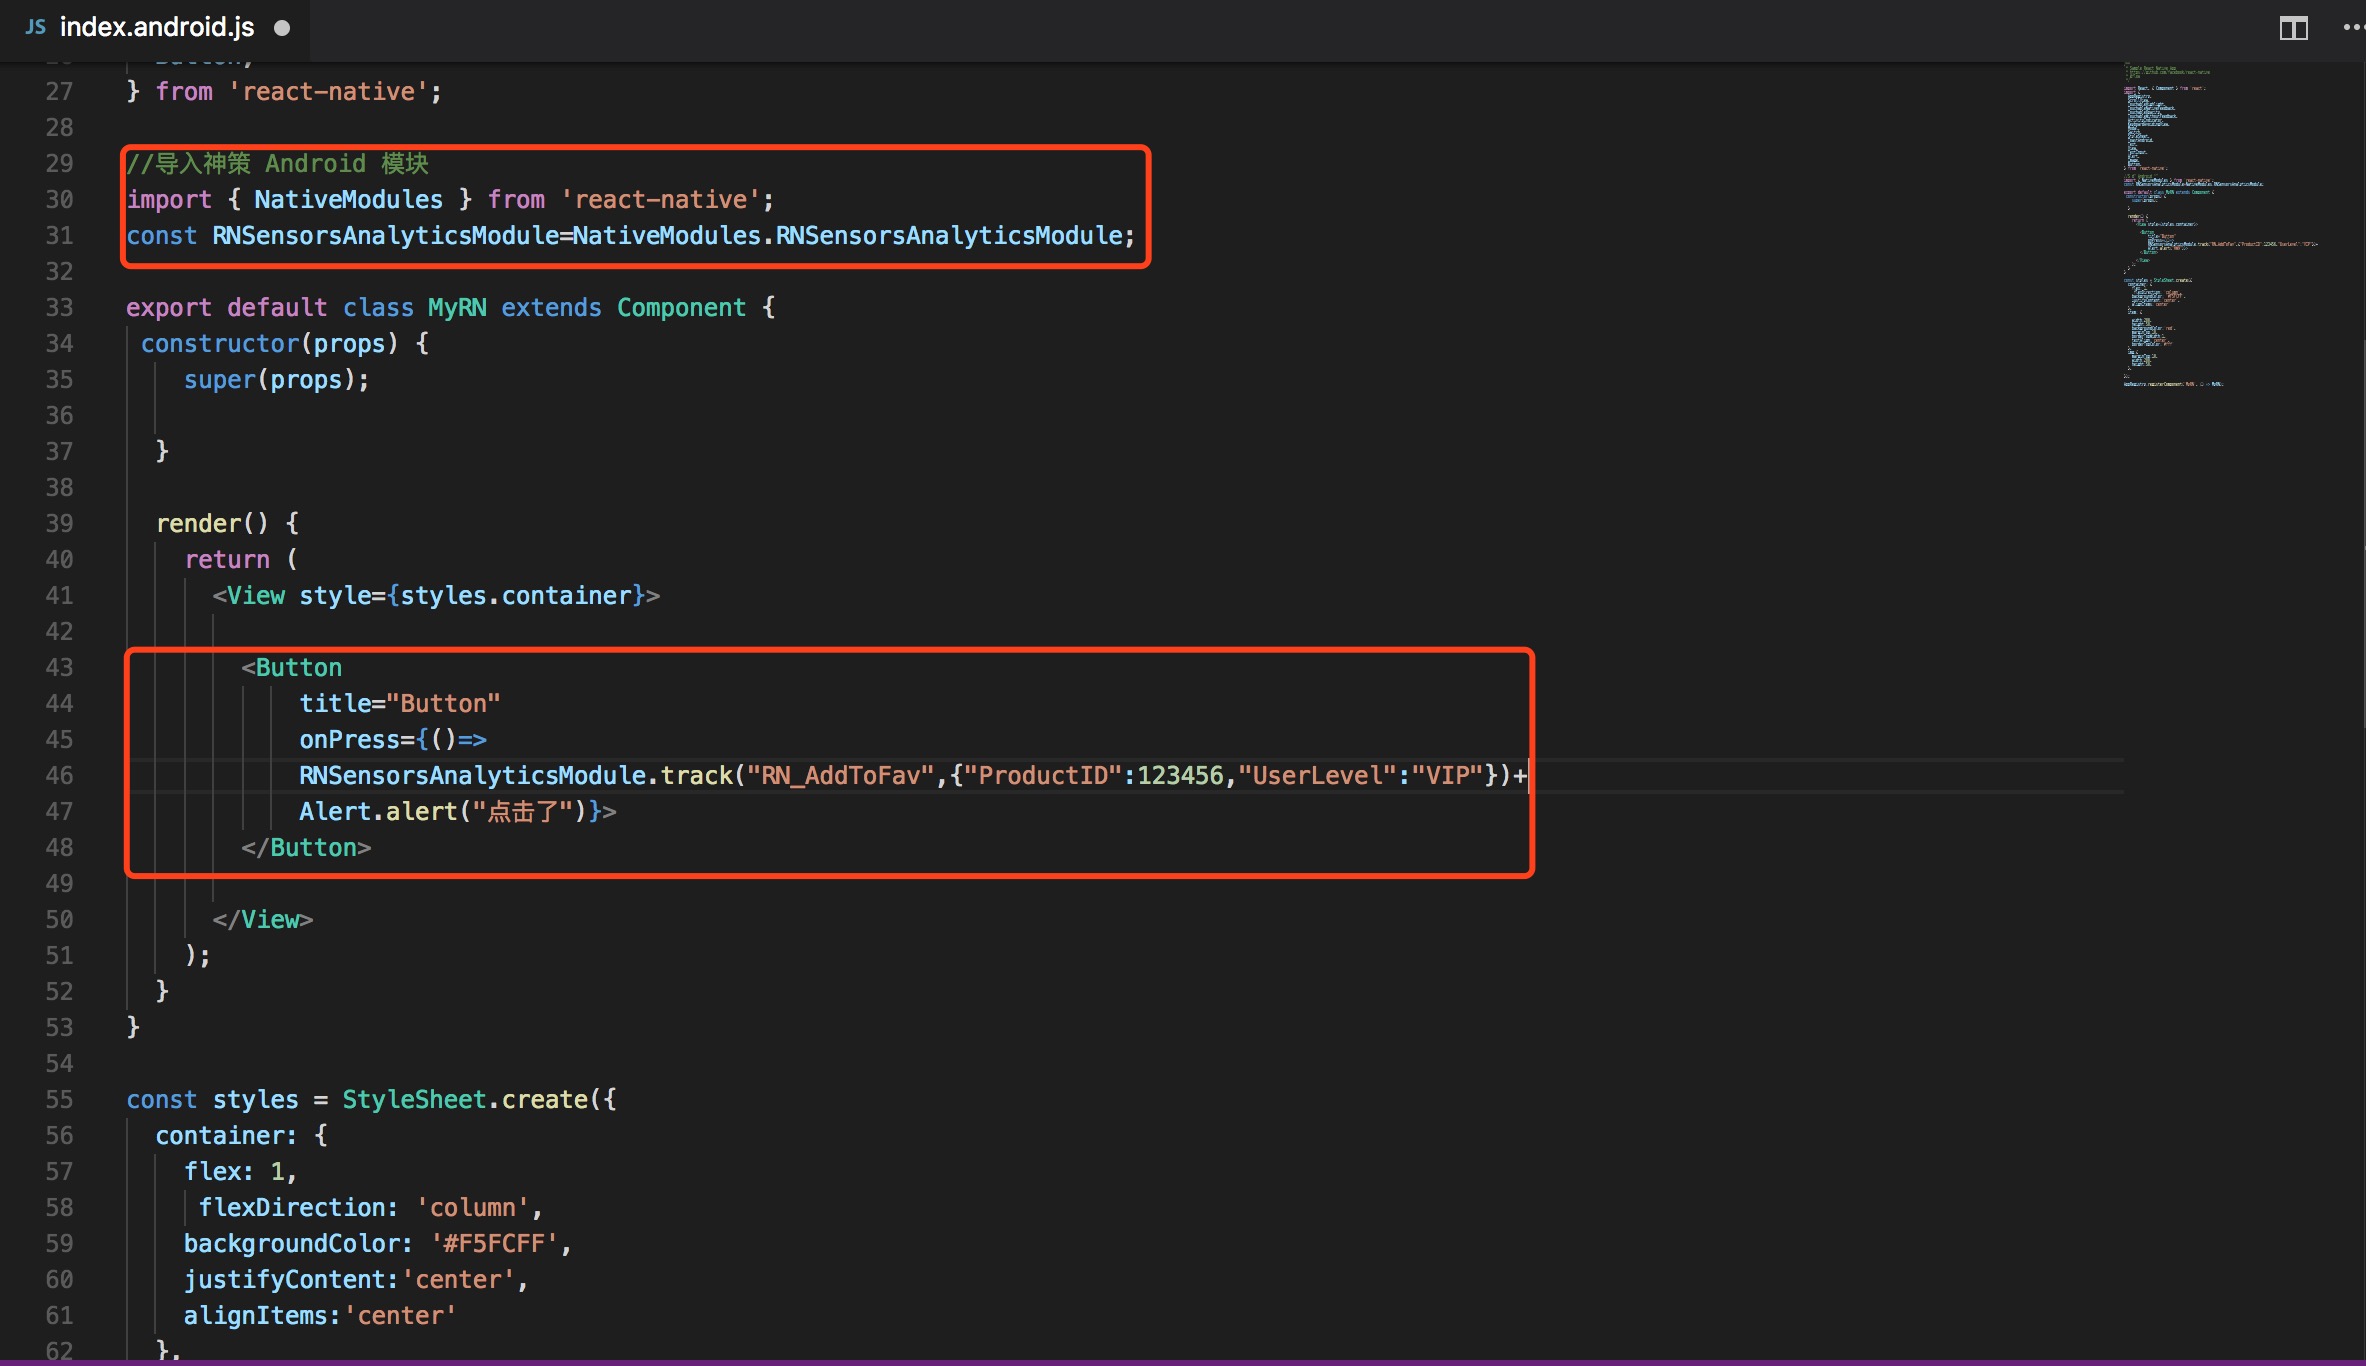Click line number 33 in the gutter
Viewport: 2366px width, 1366px height.
[59, 307]
